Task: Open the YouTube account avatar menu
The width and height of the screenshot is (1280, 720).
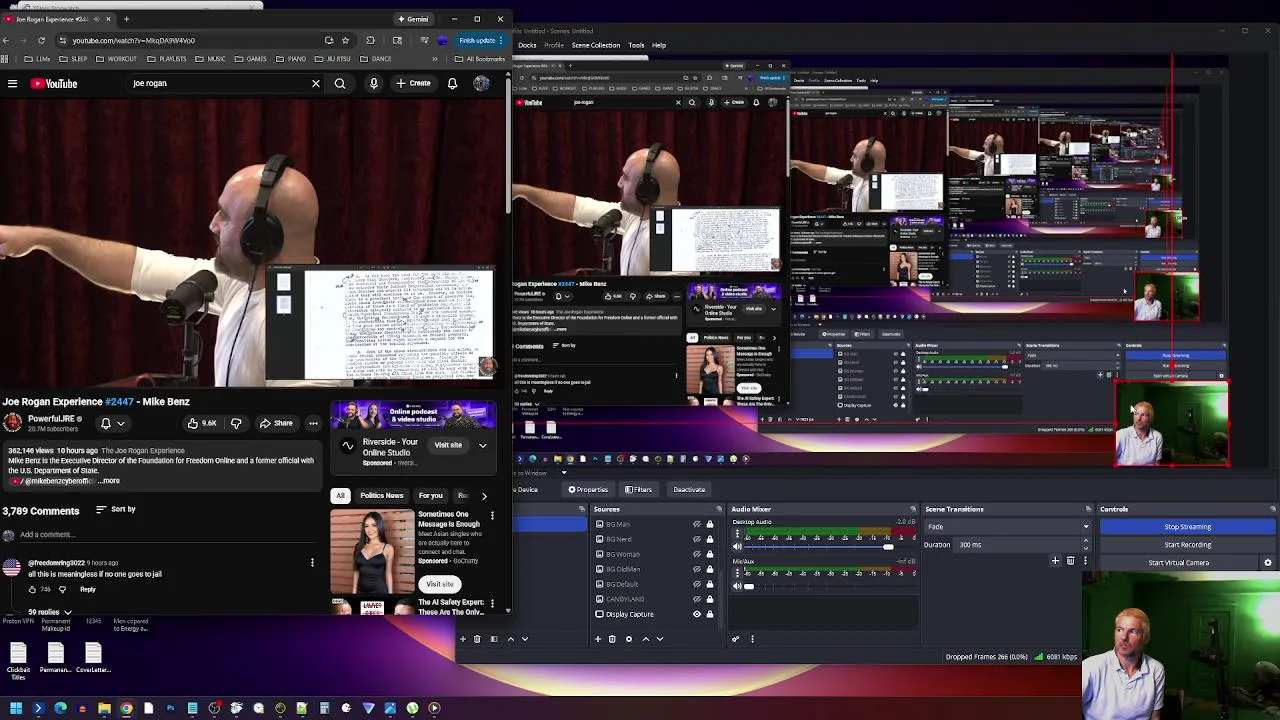Action: tap(481, 84)
